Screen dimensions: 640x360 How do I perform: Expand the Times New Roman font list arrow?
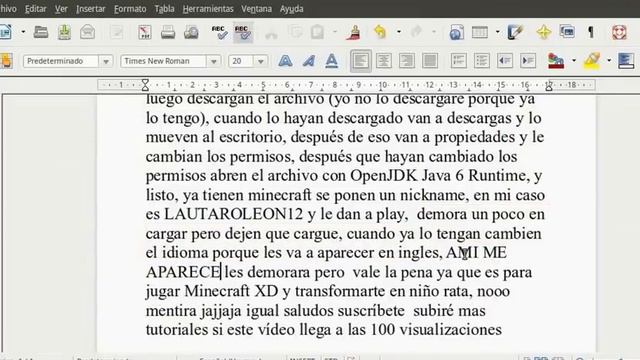click(213, 62)
